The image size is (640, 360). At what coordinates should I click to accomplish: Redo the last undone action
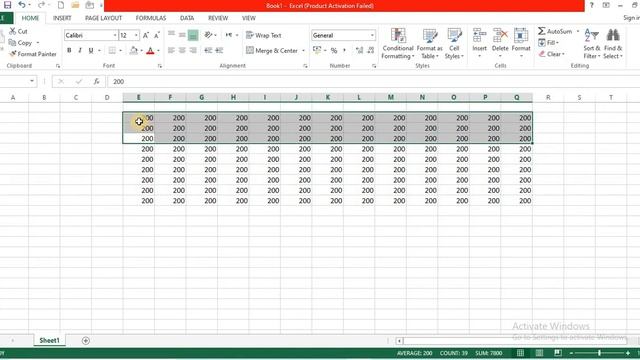click(x=41, y=5)
